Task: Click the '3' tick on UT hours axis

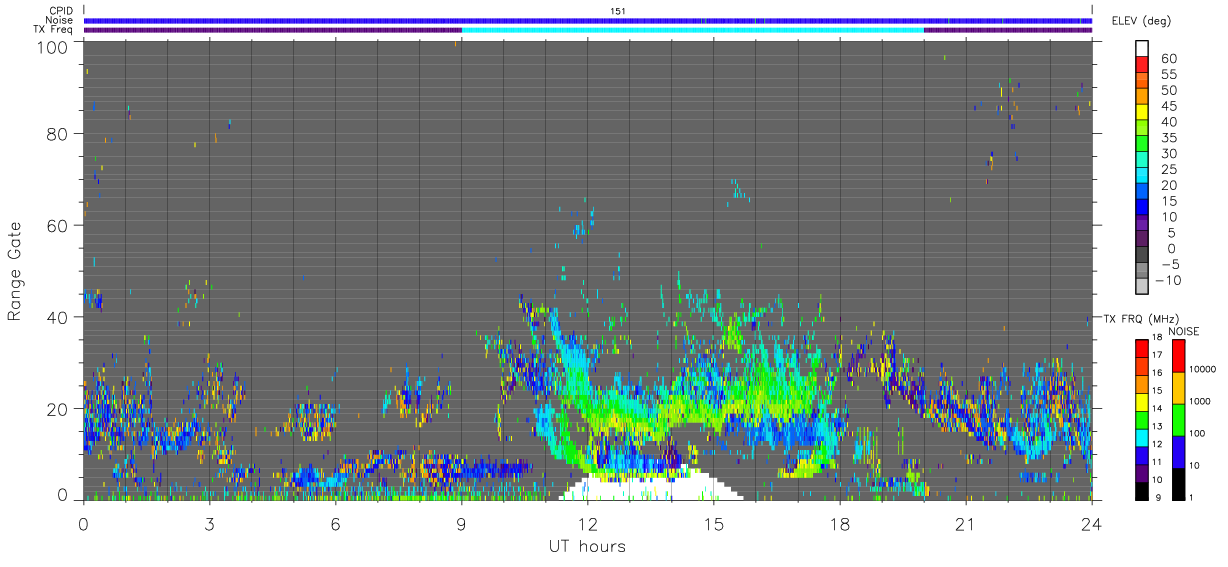Action: [x=209, y=523]
